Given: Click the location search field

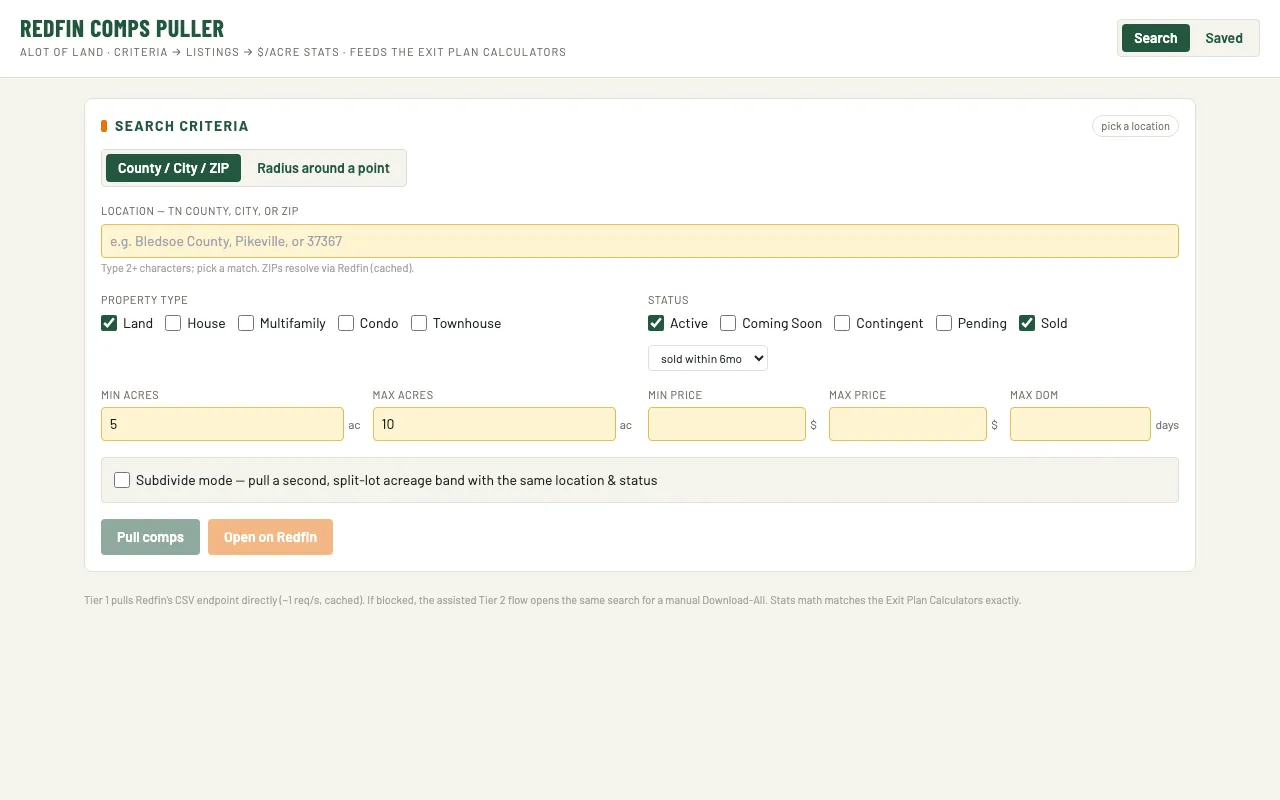Looking at the screenshot, I should click(x=640, y=241).
